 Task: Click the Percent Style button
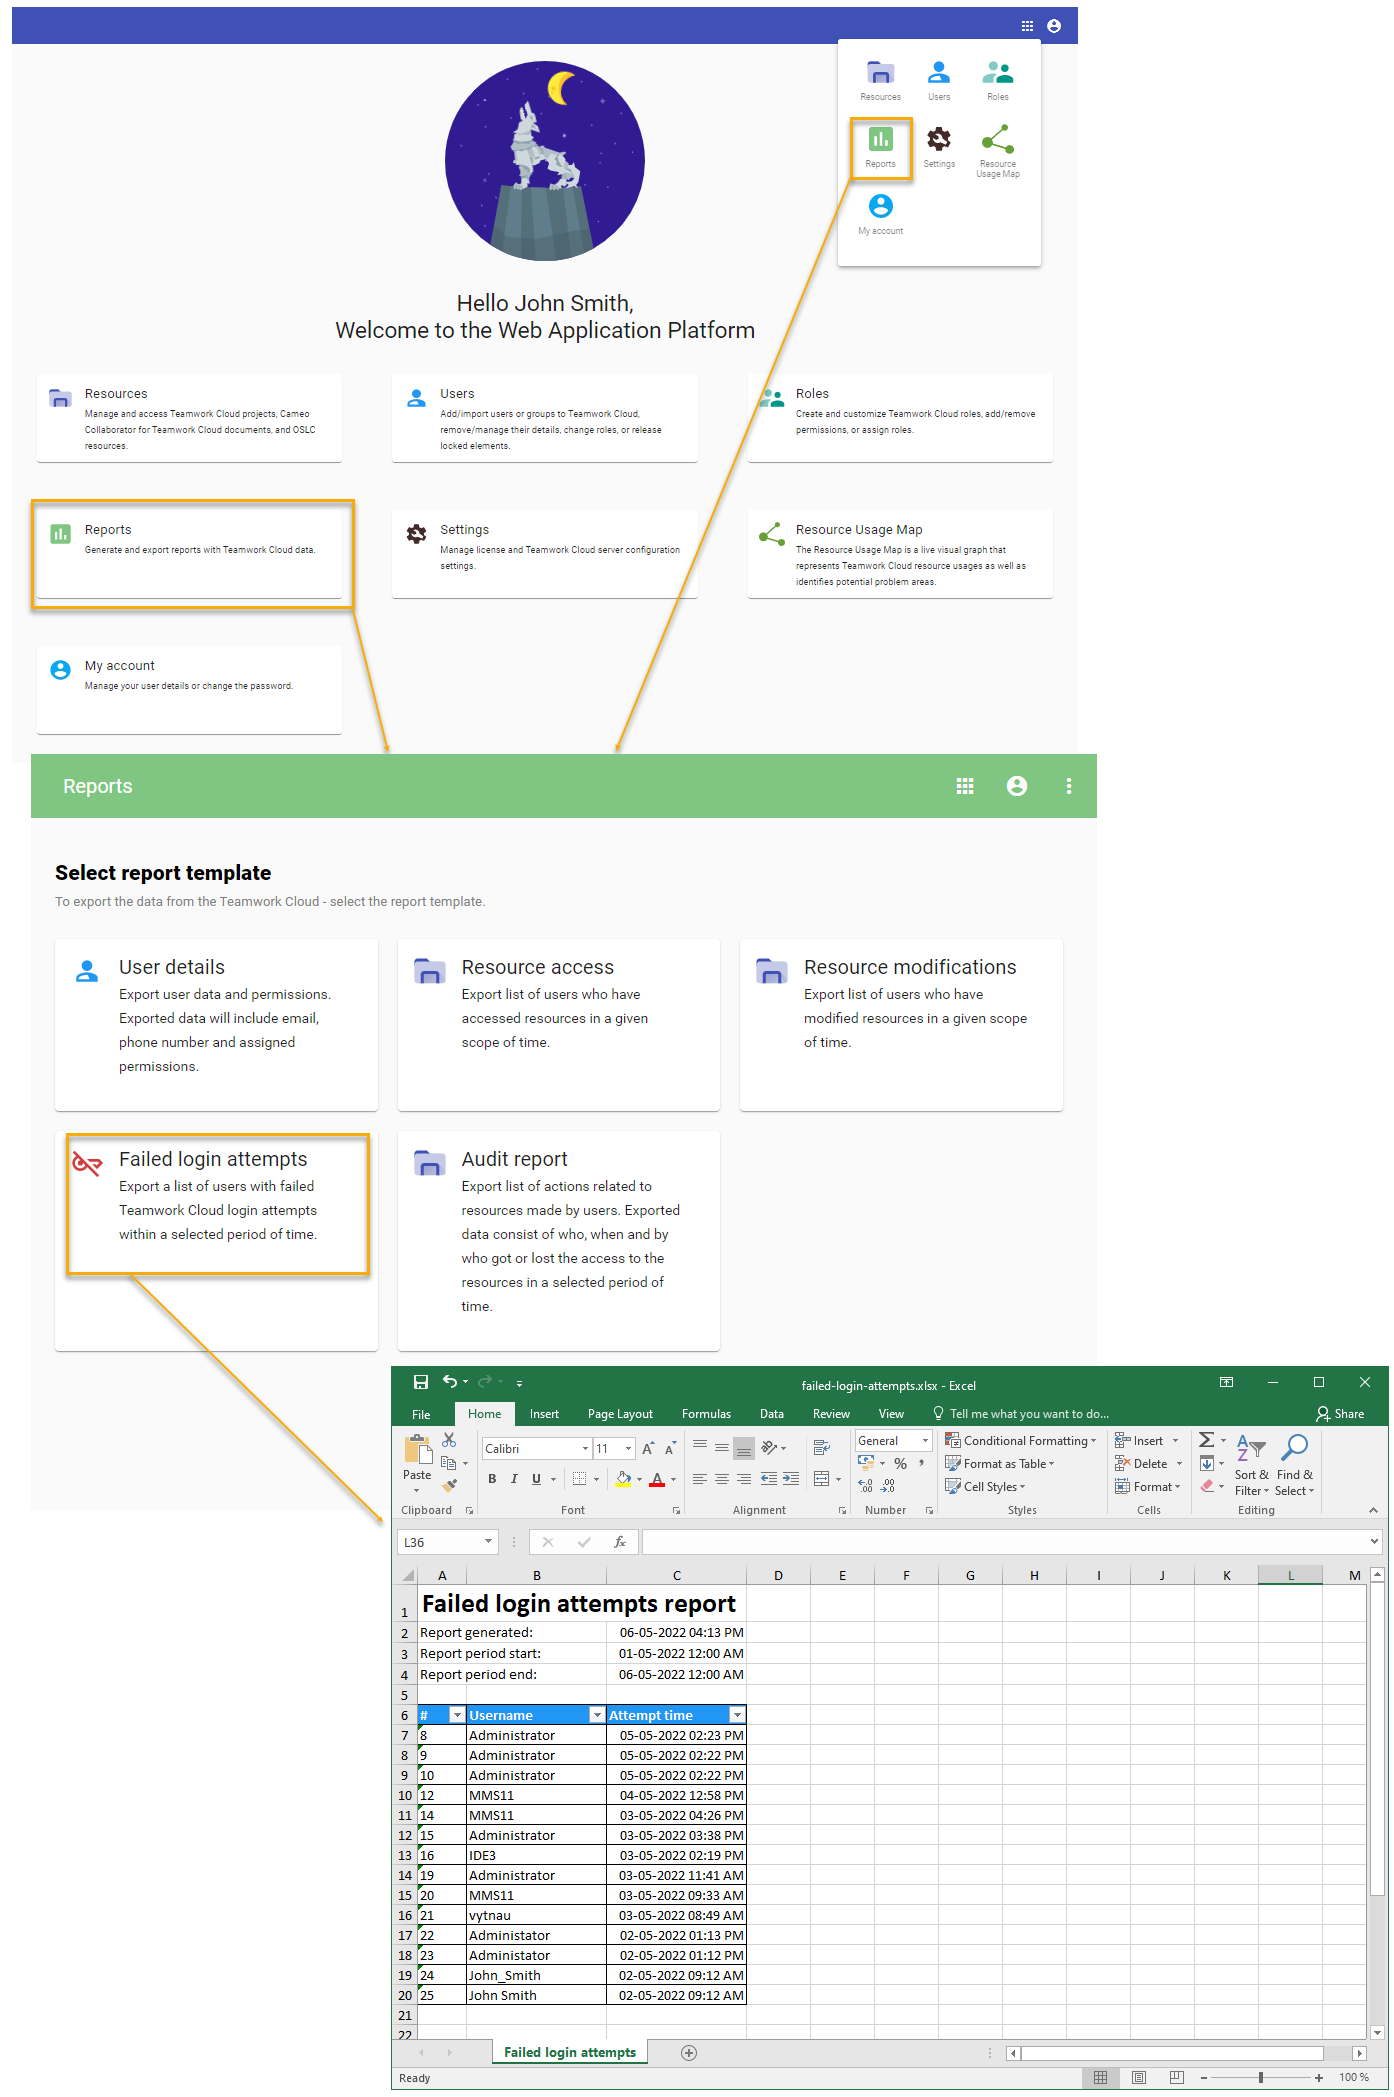point(900,1463)
